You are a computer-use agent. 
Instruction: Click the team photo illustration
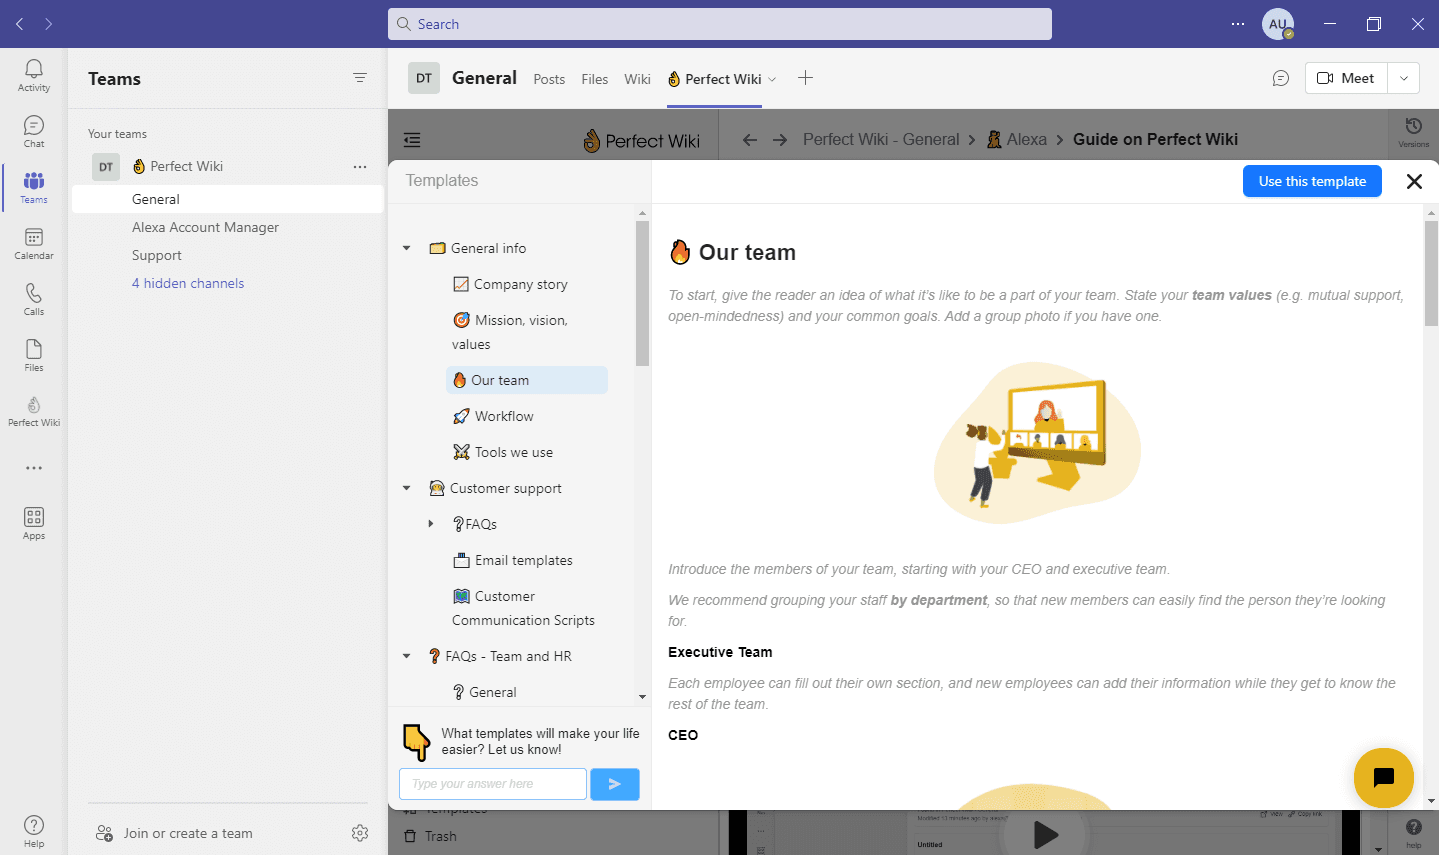[x=1037, y=442]
